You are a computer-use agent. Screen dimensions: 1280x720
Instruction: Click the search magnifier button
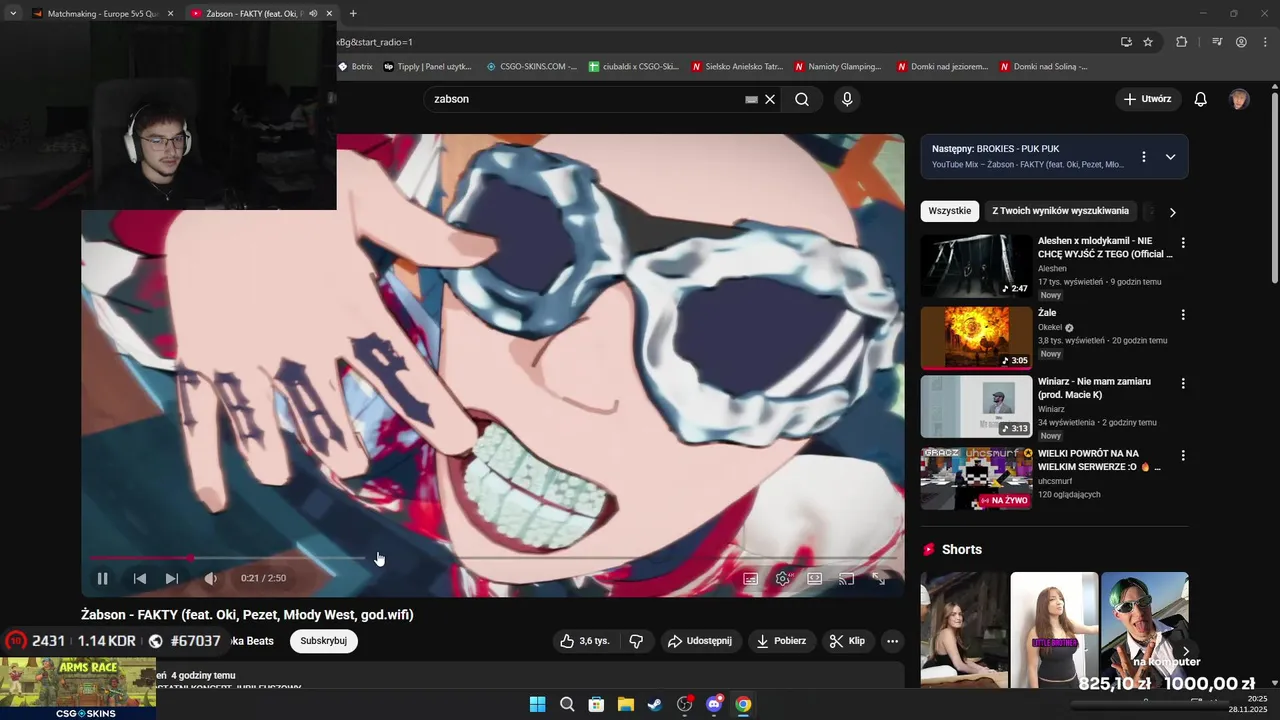(x=802, y=99)
